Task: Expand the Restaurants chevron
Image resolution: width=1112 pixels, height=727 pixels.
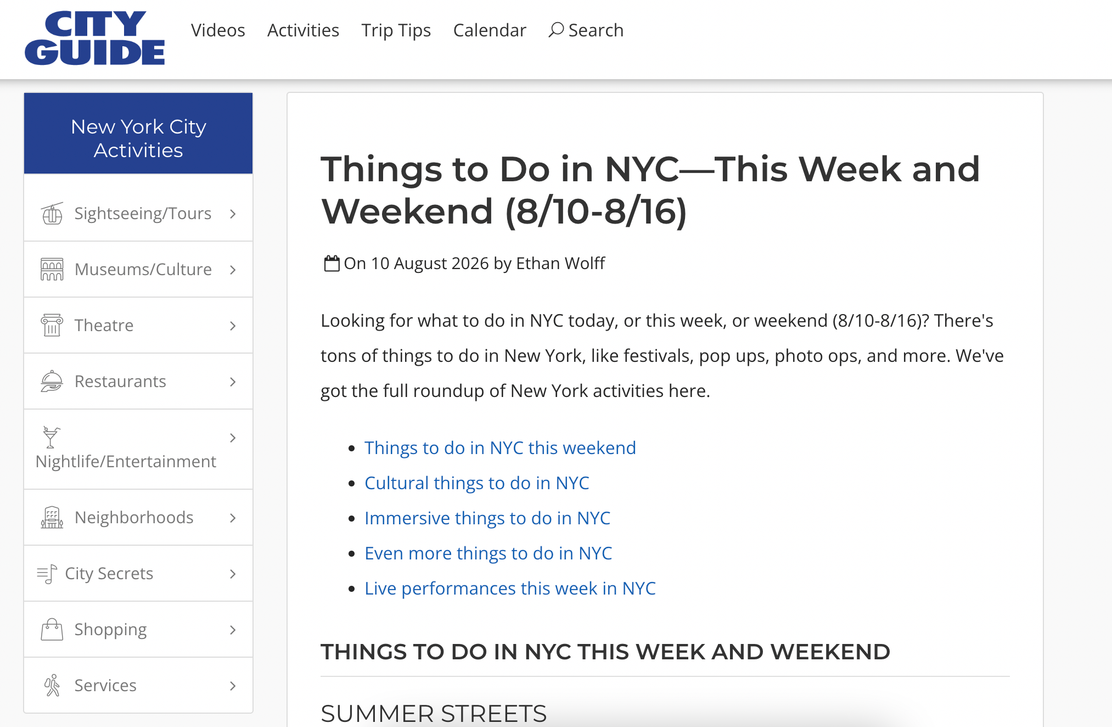Action: point(233,382)
